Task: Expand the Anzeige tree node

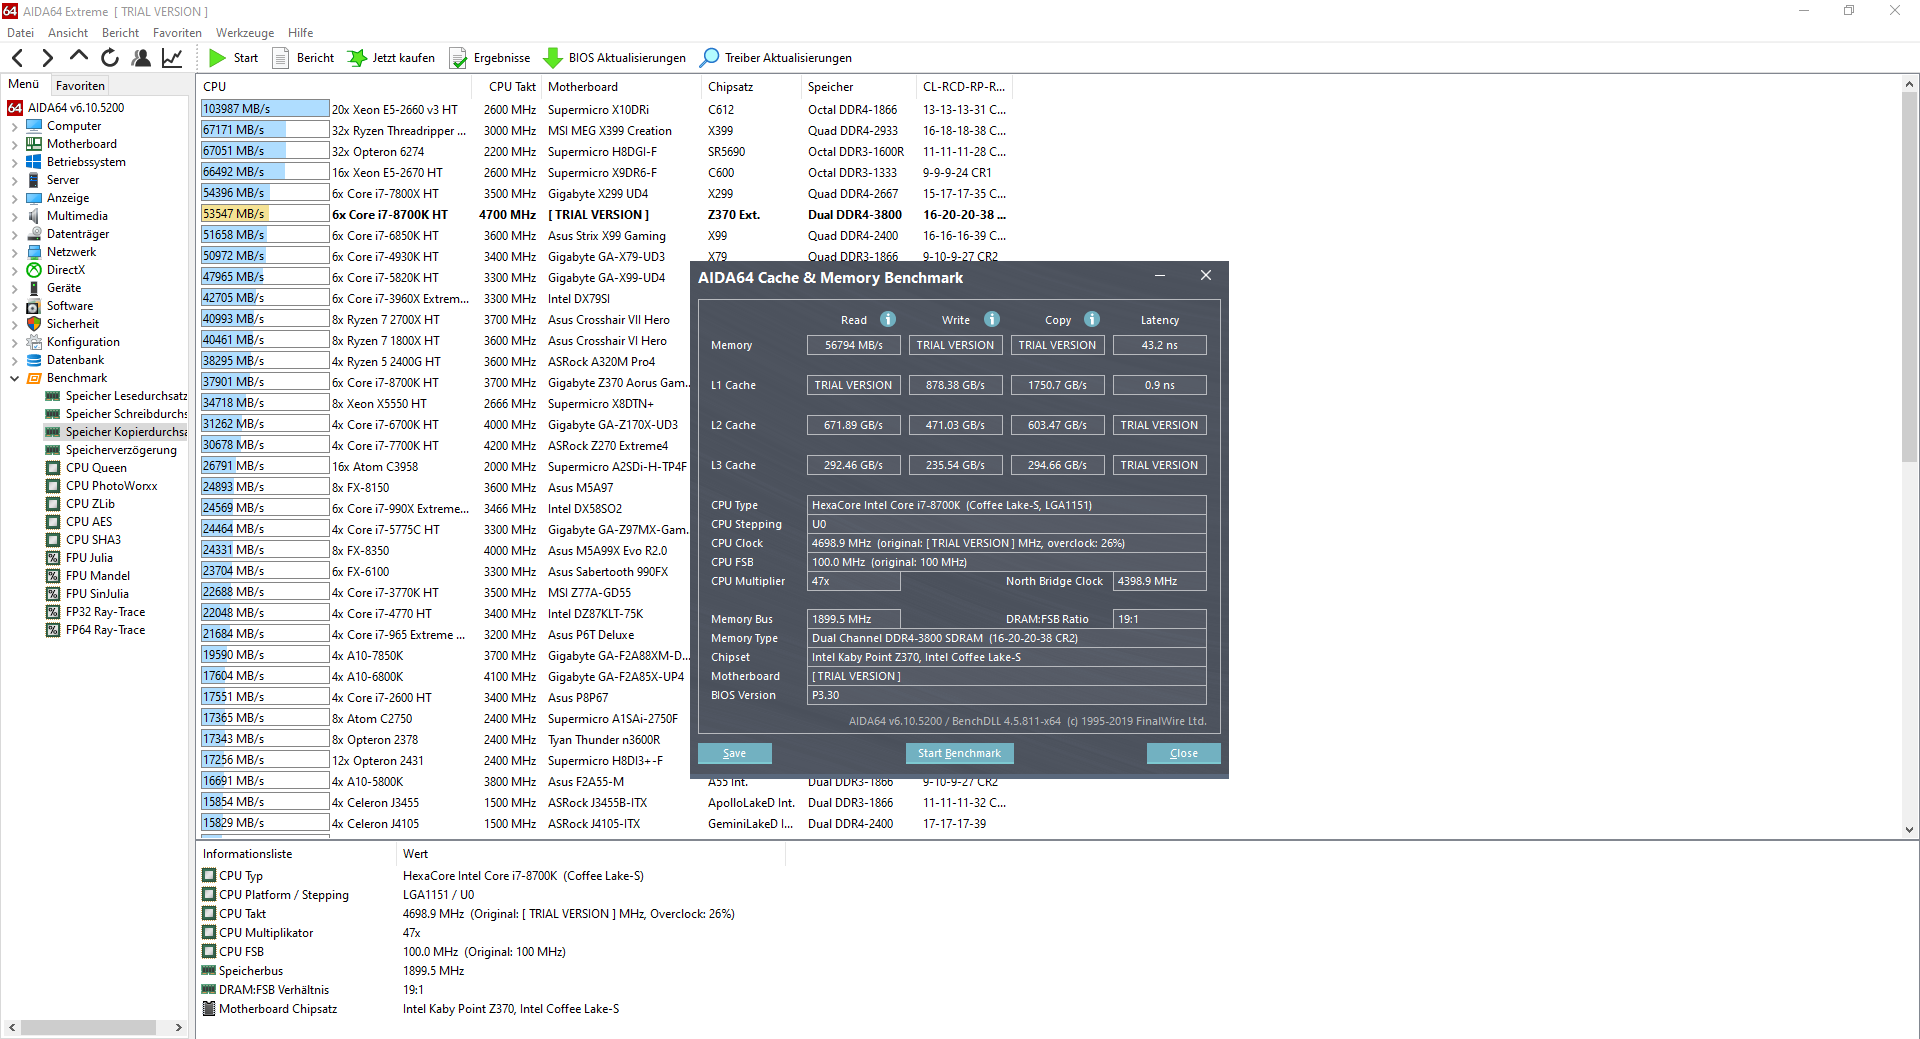Action: click(x=14, y=199)
